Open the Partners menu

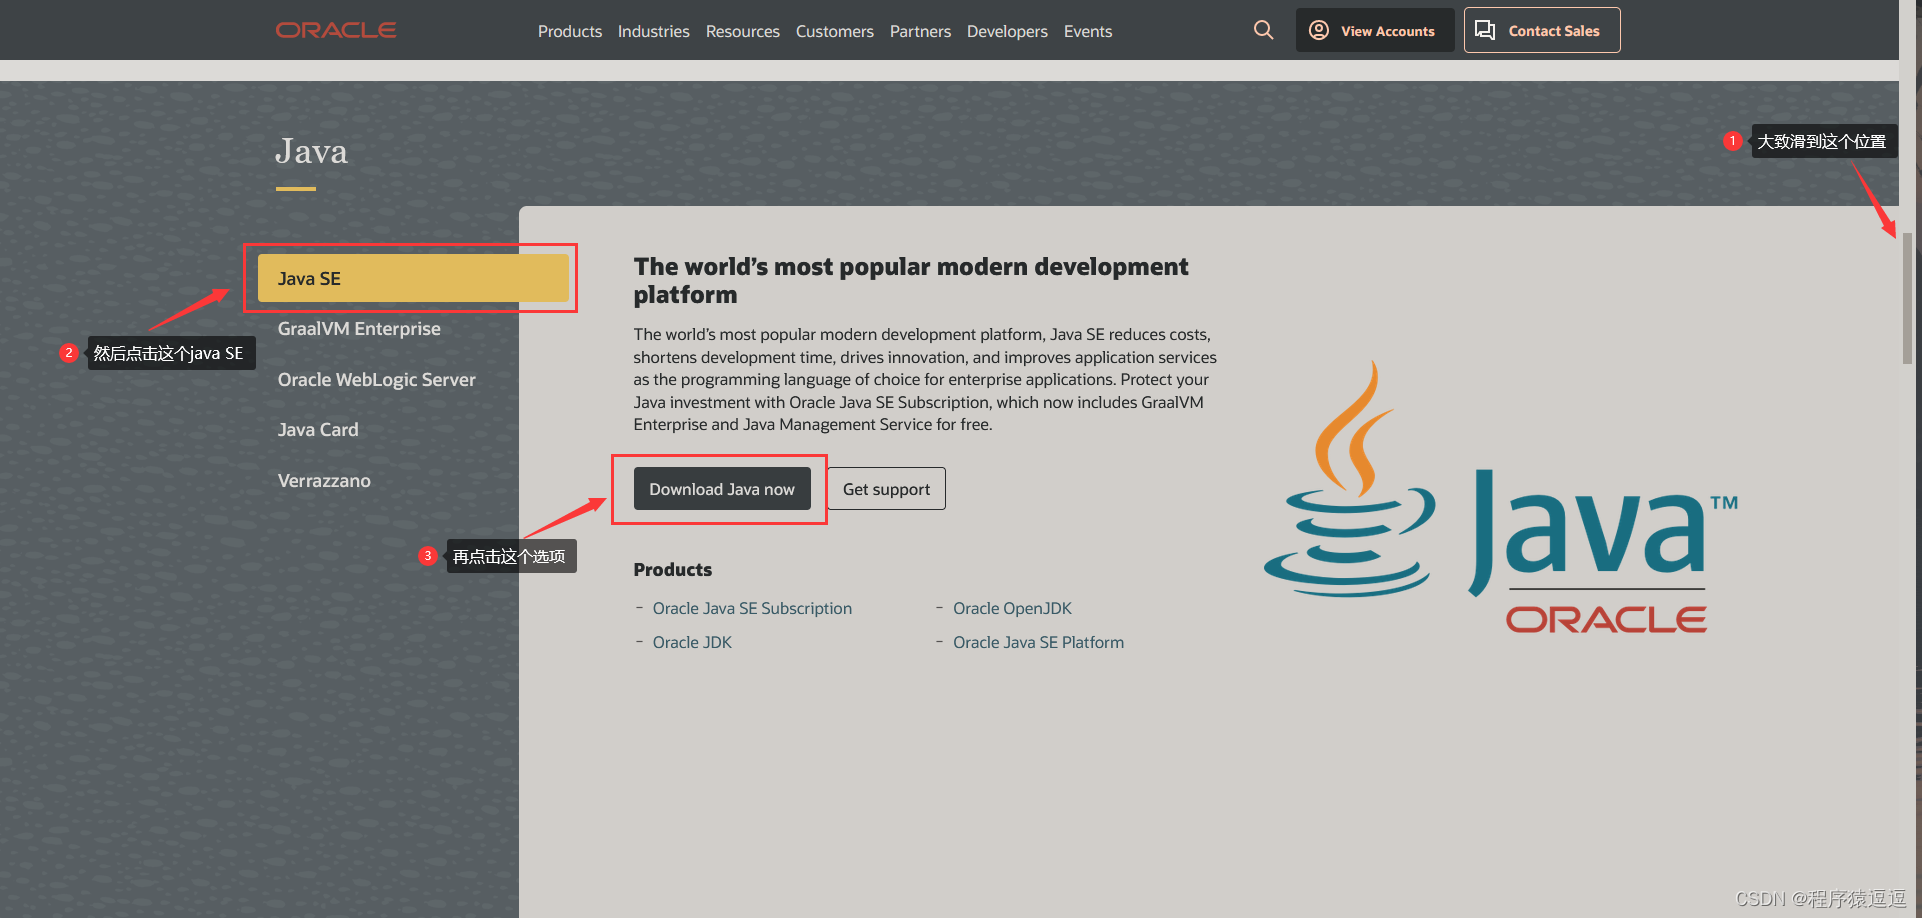pos(920,31)
